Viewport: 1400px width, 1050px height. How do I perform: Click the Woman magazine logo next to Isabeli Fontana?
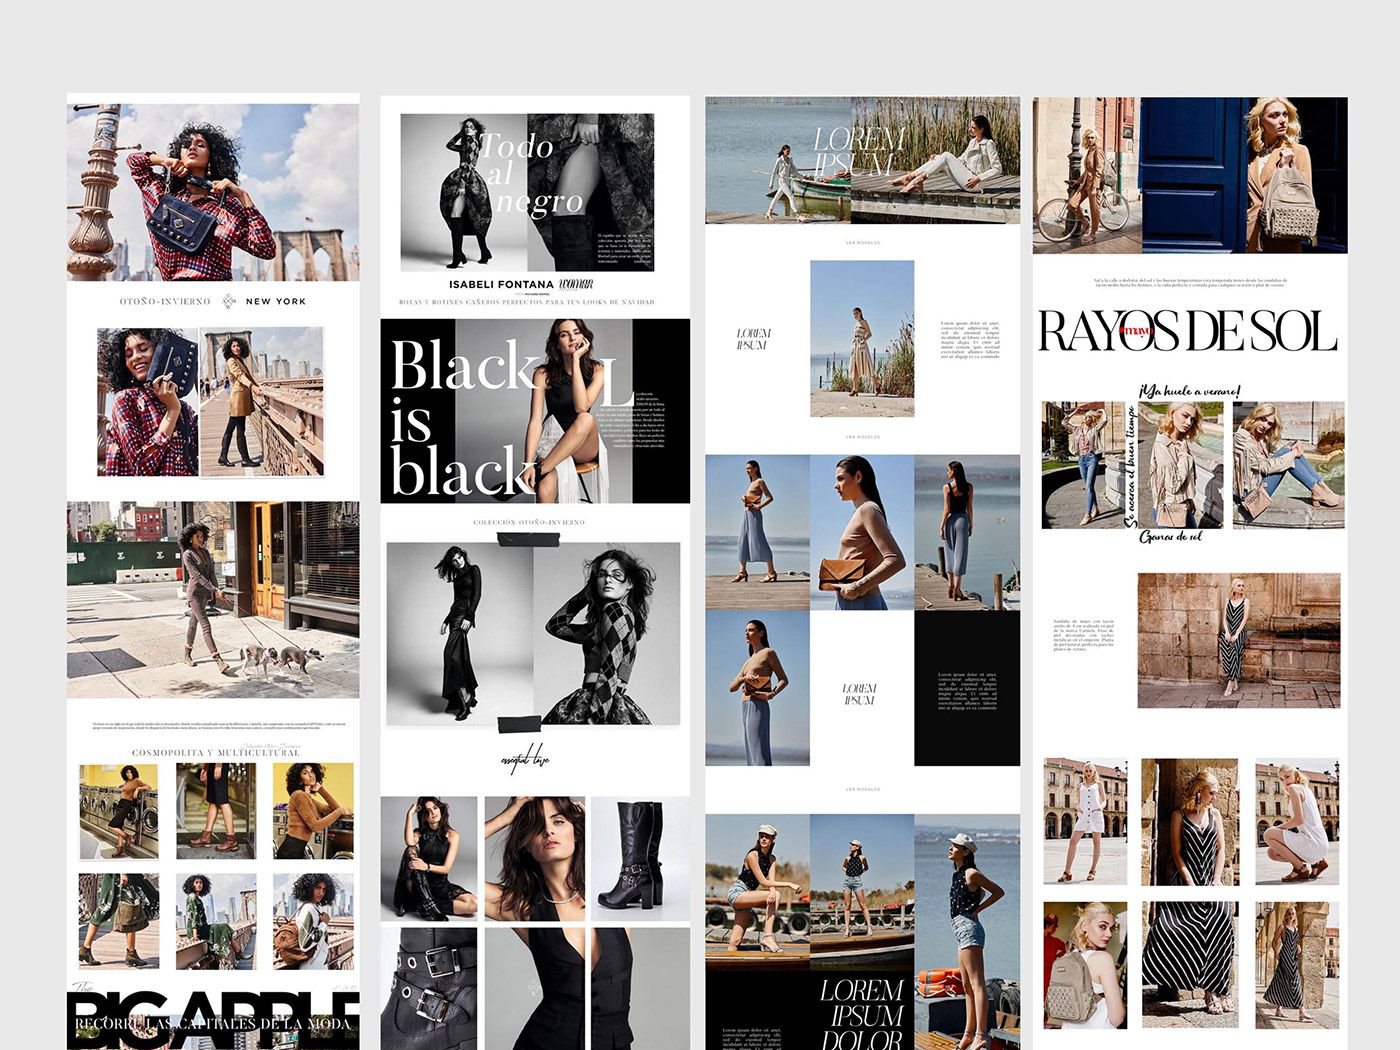coord(576,284)
